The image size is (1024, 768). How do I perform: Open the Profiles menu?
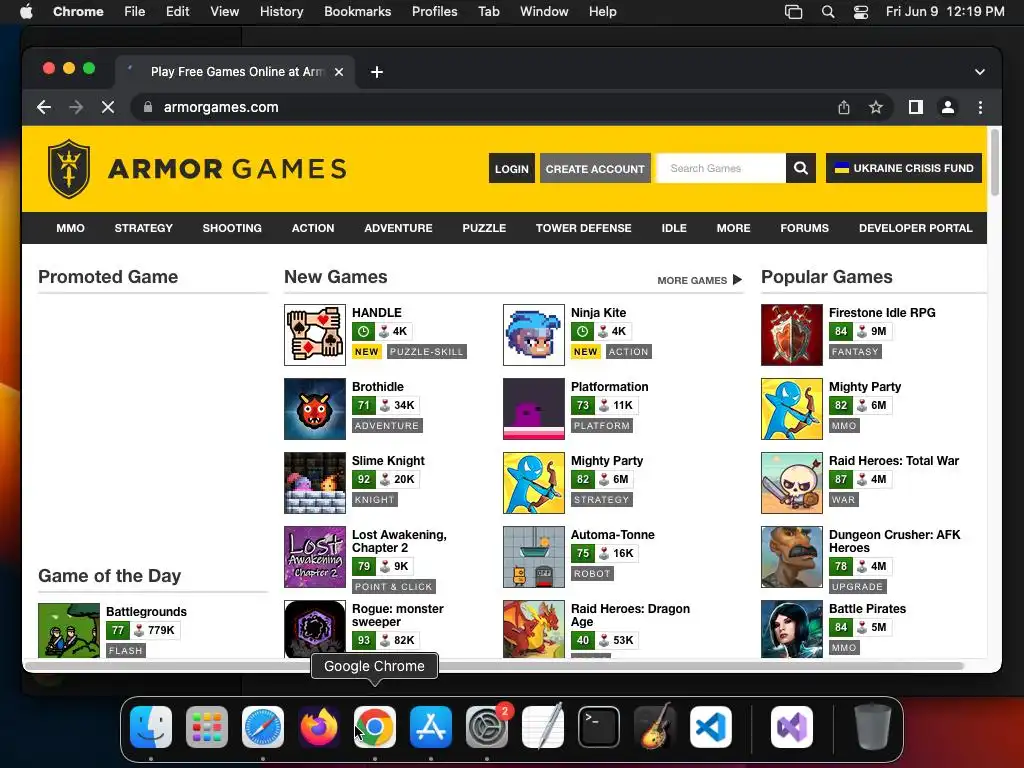(434, 12)
